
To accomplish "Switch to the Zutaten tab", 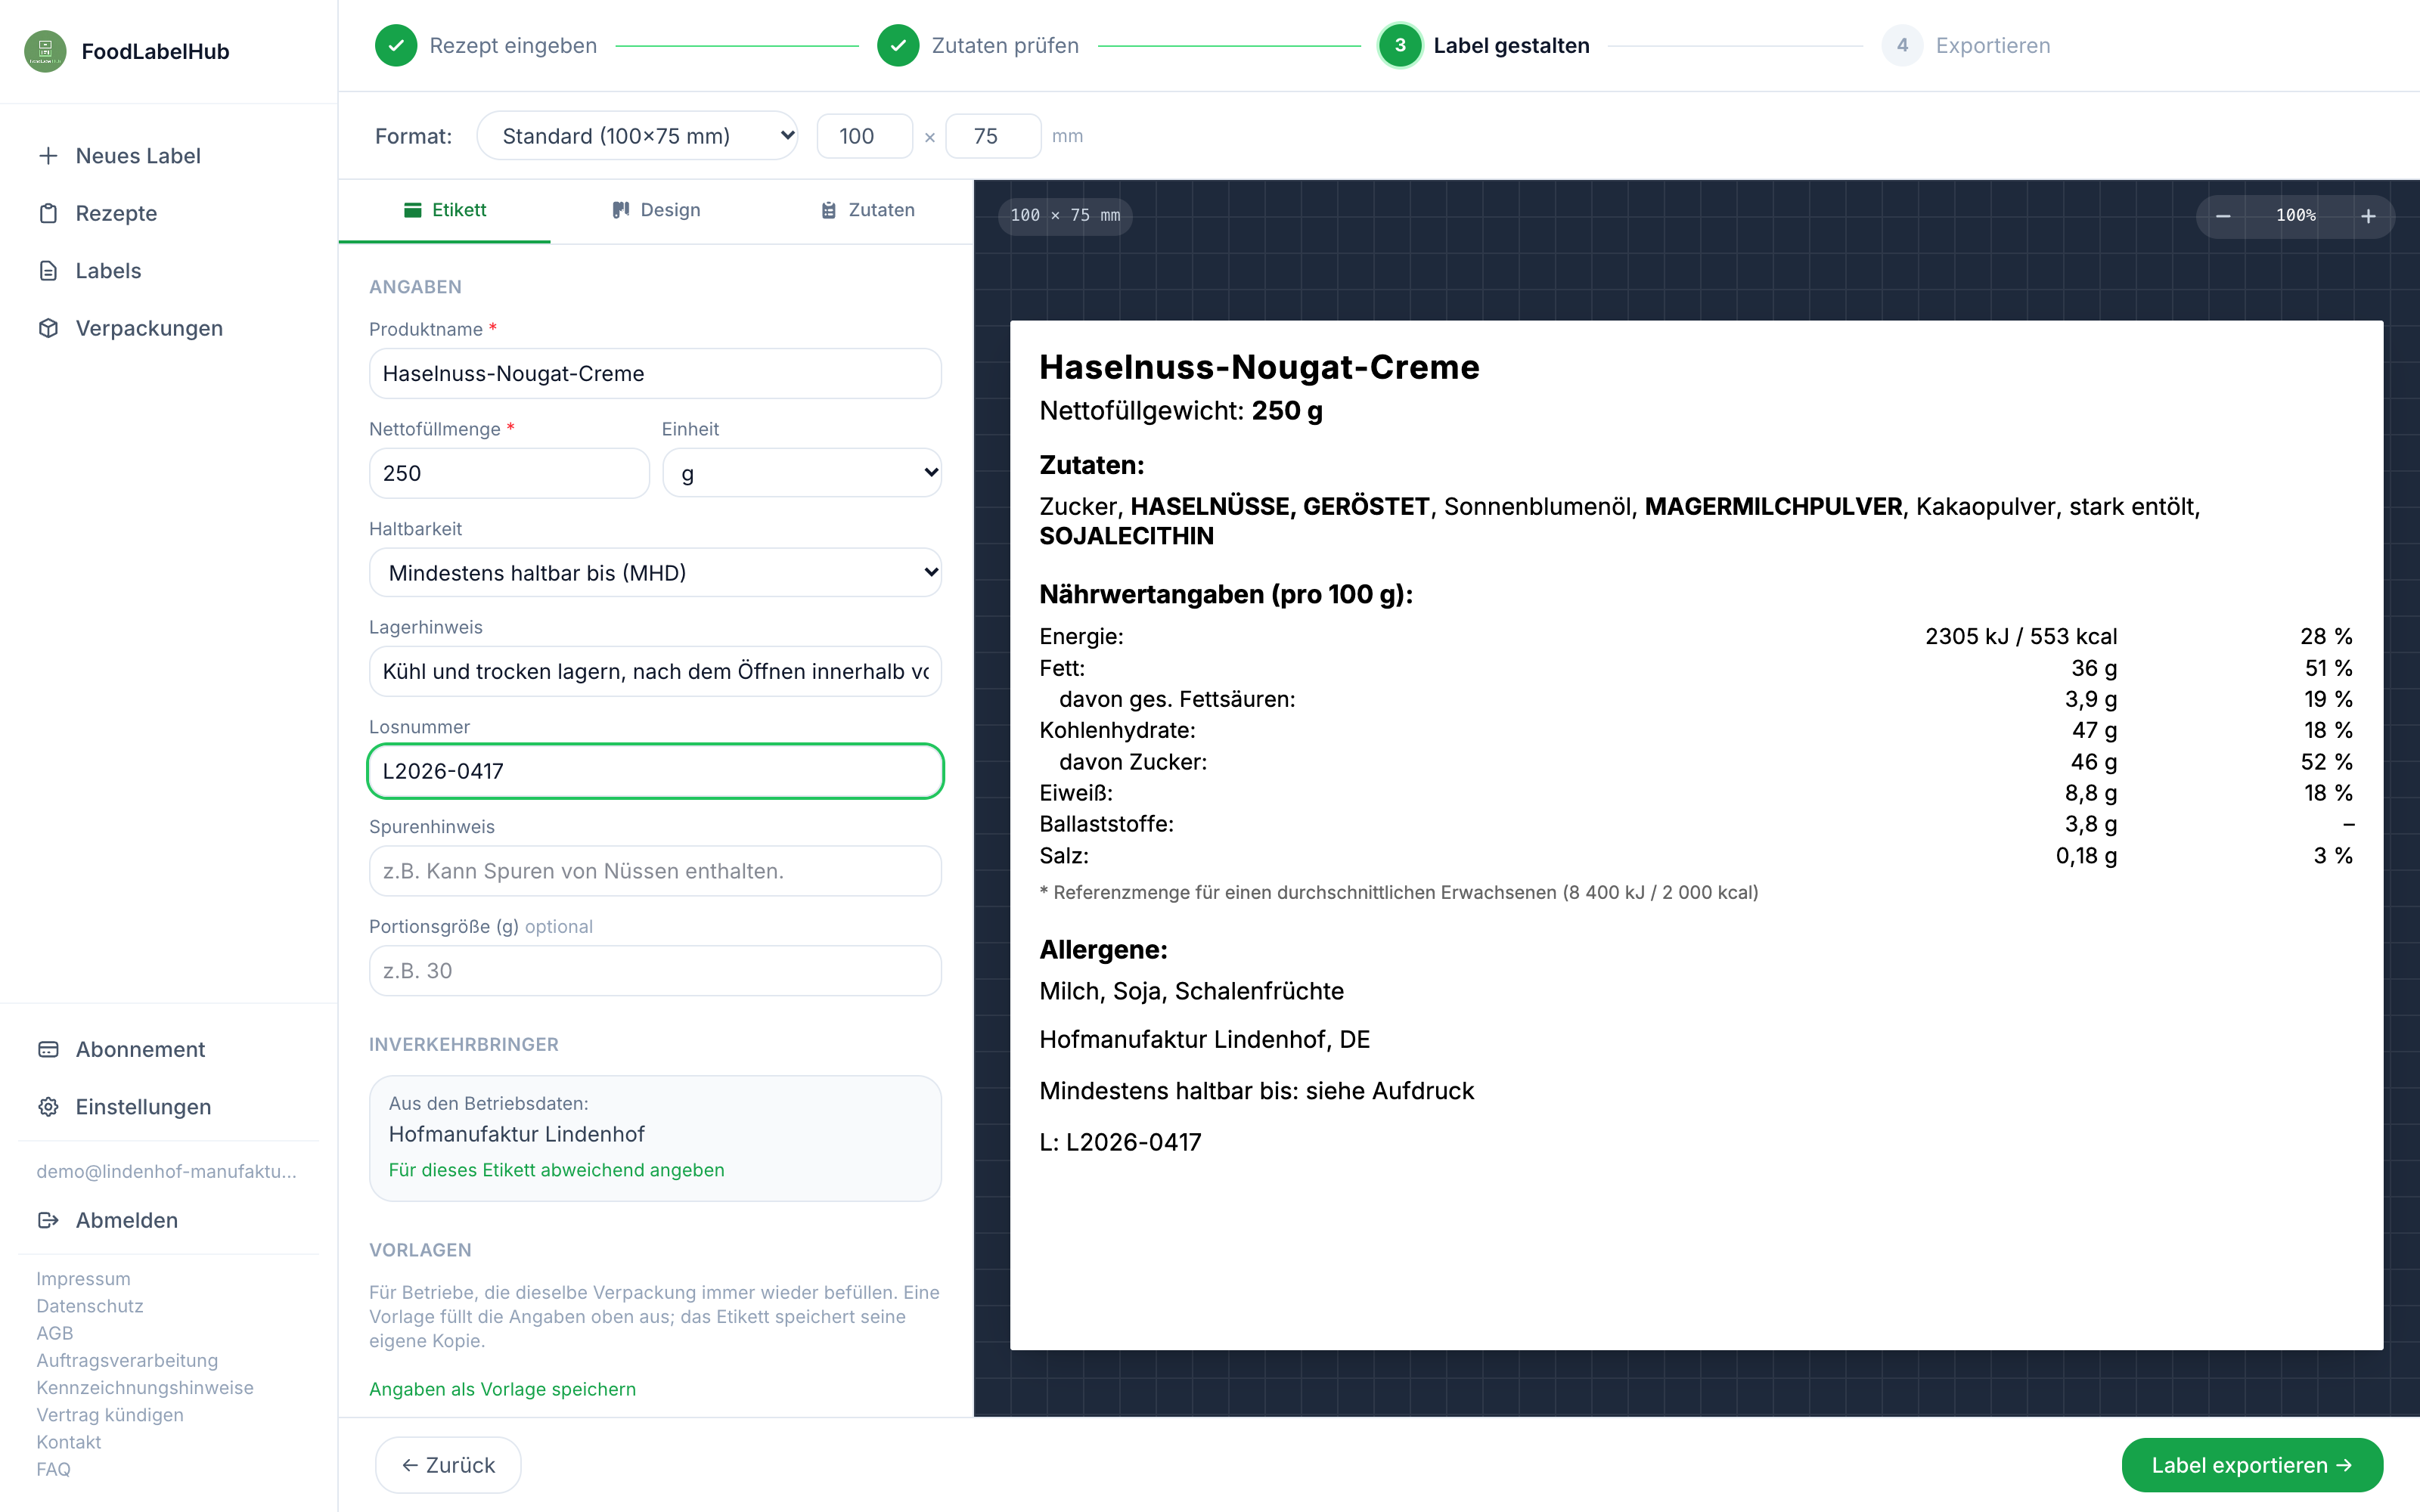I will [x=868, y=210].
